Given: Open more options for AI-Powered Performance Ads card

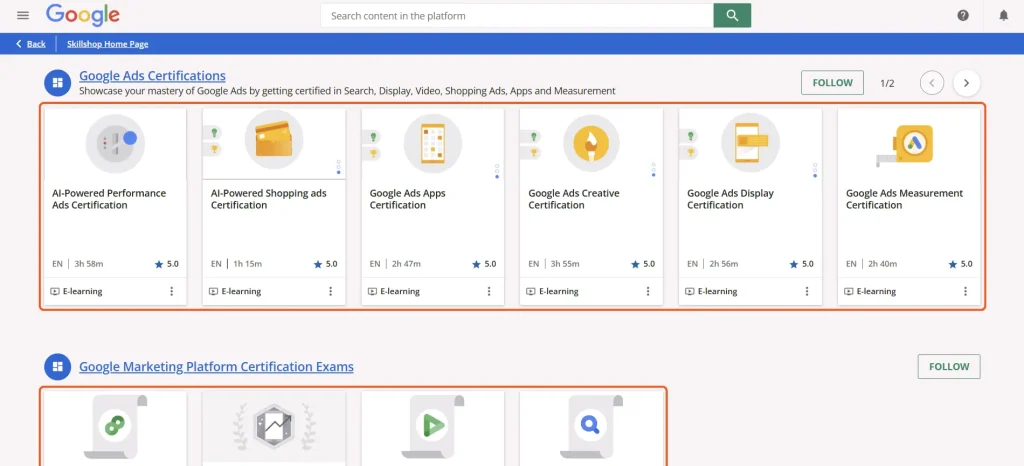Looking at the screenshot, I should 172,291.
